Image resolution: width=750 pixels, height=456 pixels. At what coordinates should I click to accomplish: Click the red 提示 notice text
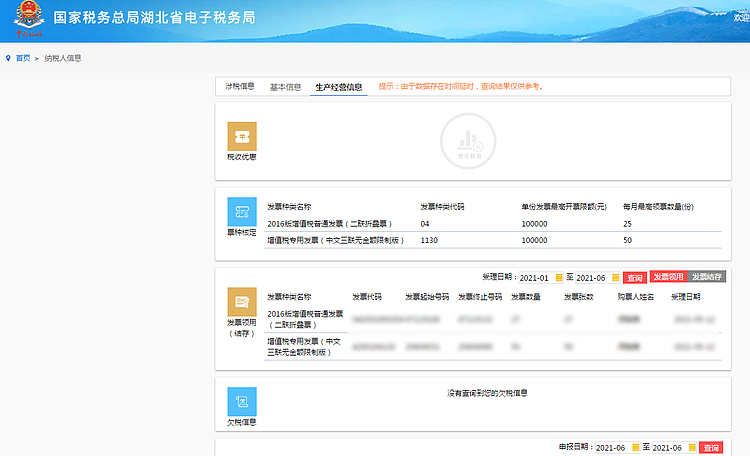pos(461,87)
